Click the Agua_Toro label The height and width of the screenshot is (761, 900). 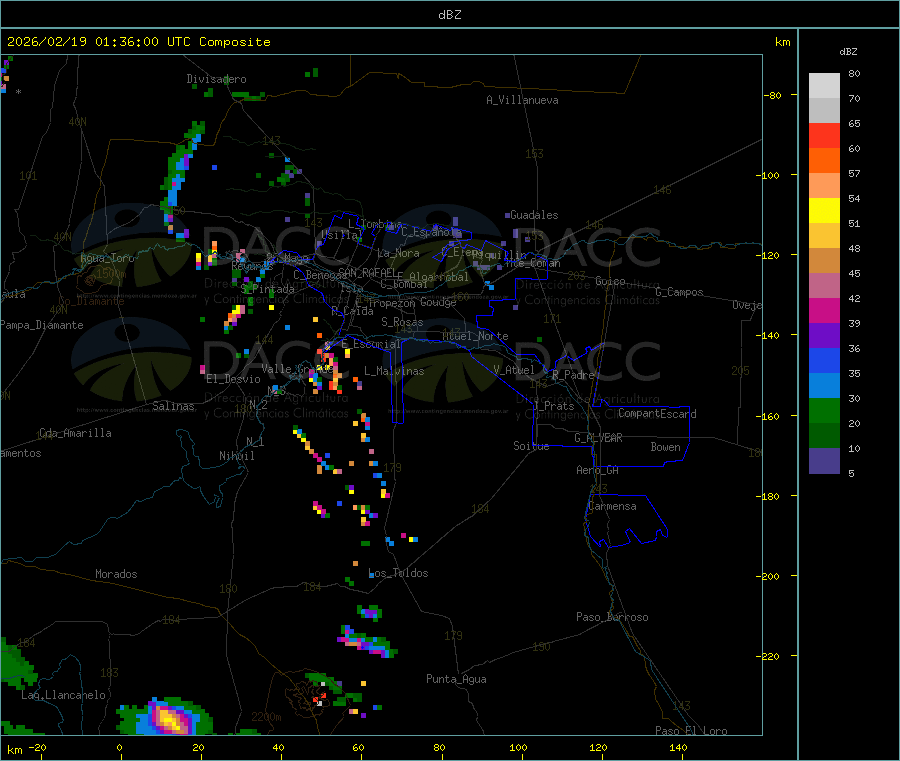107,258
